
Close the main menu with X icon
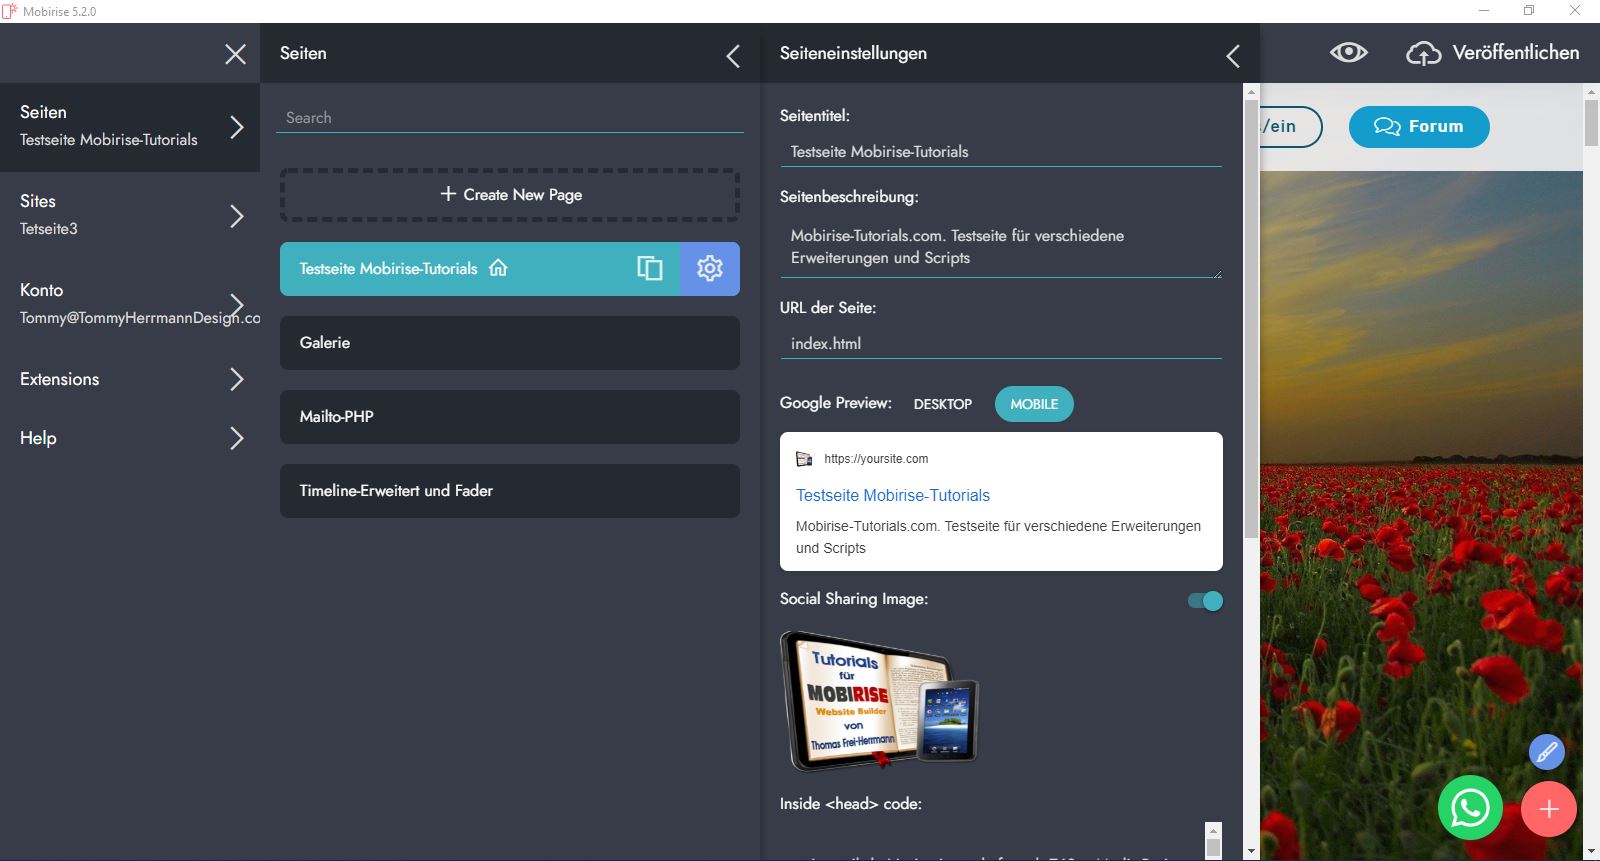pyautogui.click(x=235, y=54)
